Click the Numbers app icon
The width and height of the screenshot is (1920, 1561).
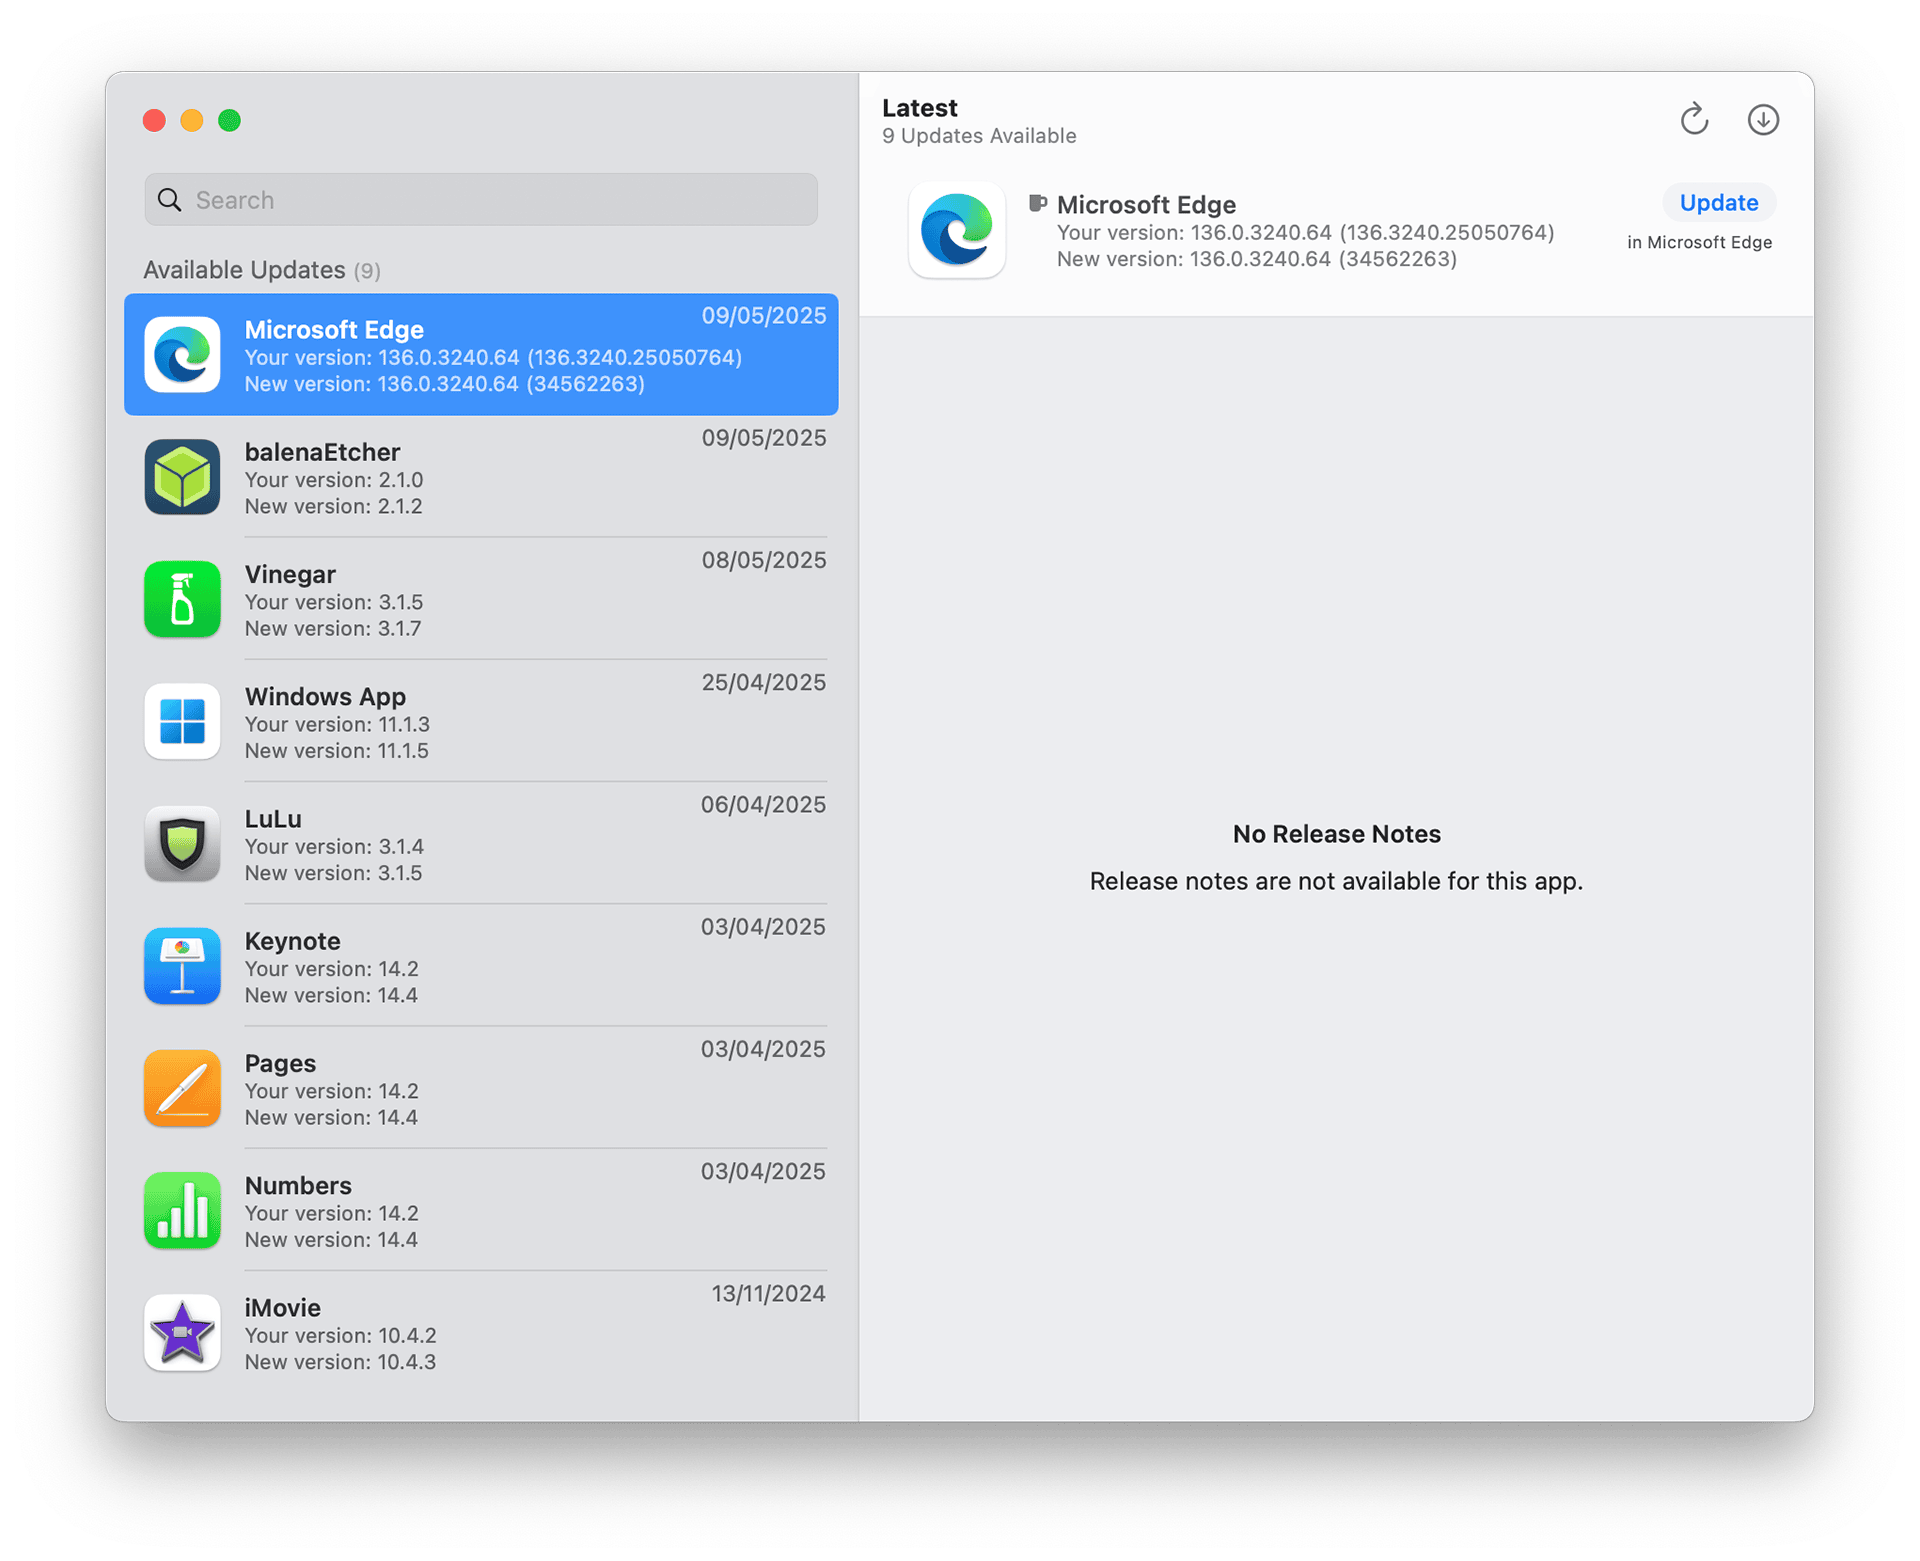tap(182, 1210)
